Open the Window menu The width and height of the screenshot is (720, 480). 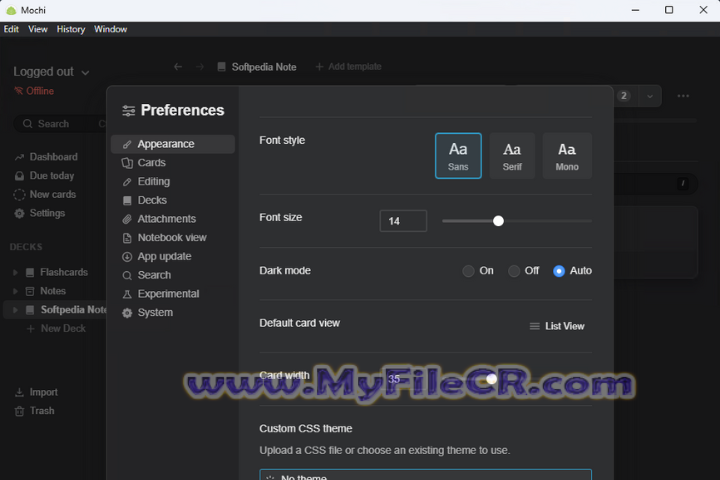coord(111,29)
